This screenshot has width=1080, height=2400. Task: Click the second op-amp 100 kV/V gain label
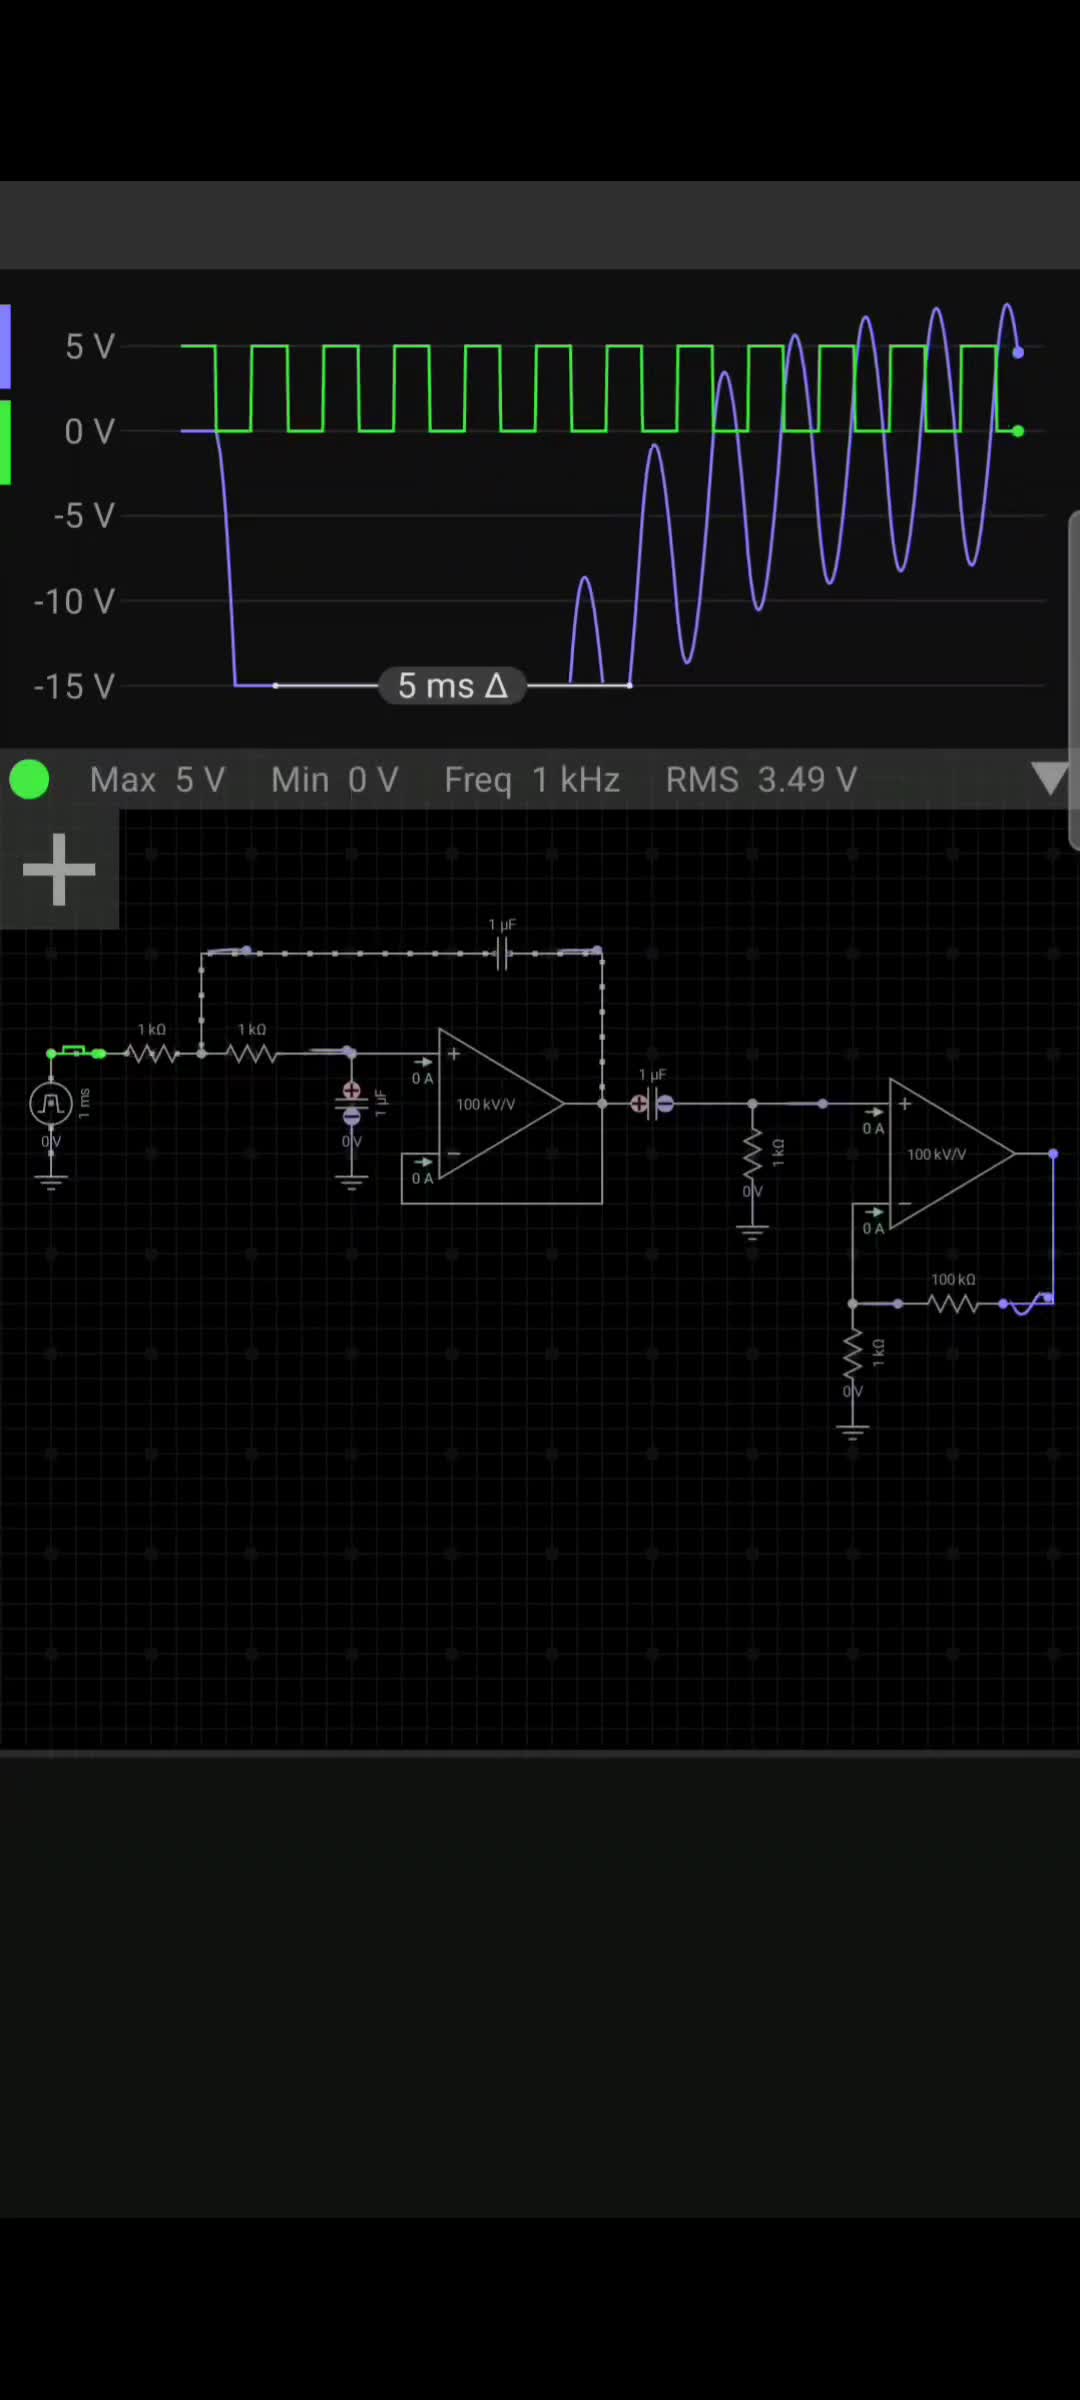[936, 1154]
